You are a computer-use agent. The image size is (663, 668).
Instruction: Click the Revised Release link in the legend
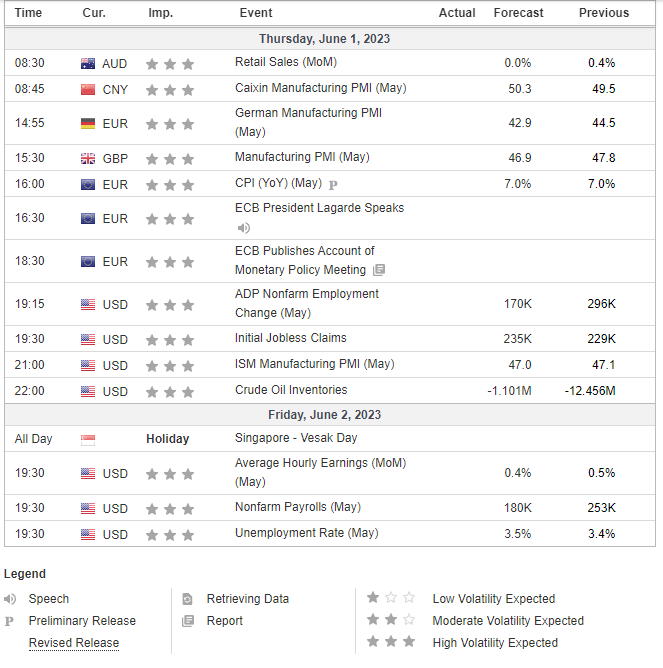[x=74, y=643]
